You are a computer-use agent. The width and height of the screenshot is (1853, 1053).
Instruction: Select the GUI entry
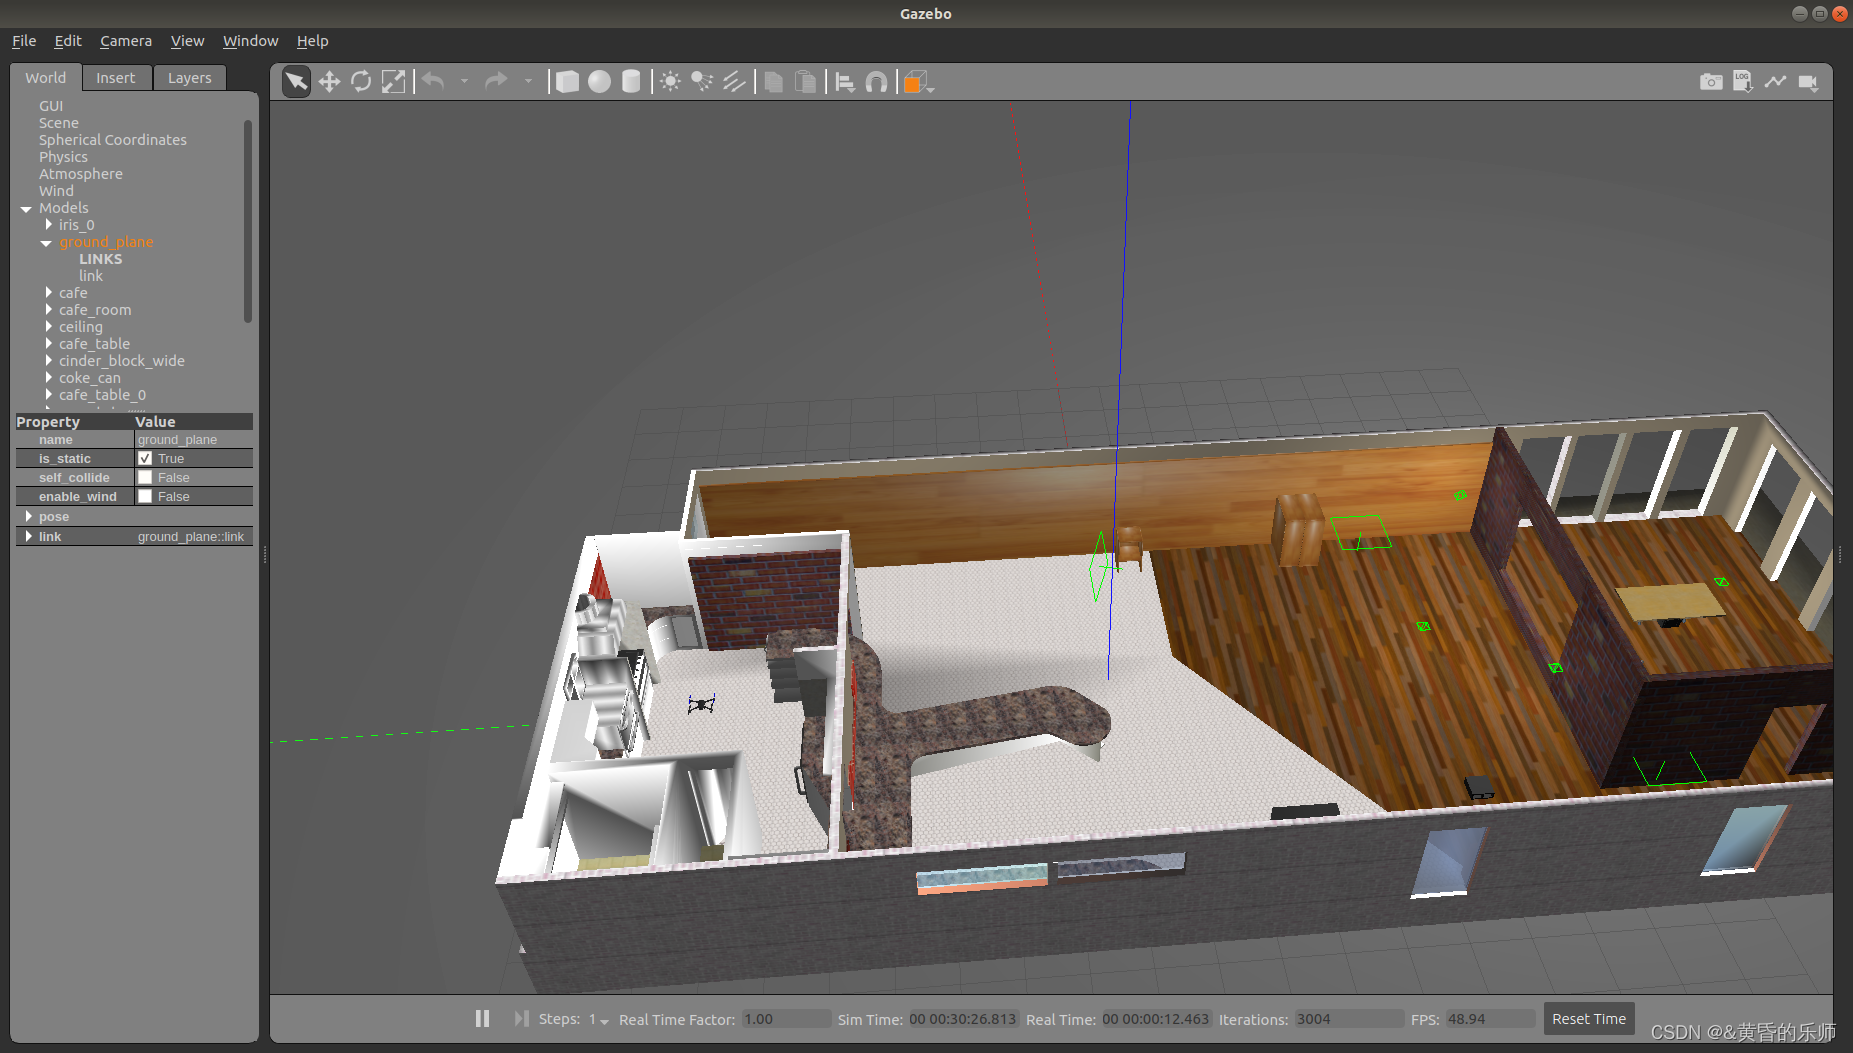(x=51, y=106)
